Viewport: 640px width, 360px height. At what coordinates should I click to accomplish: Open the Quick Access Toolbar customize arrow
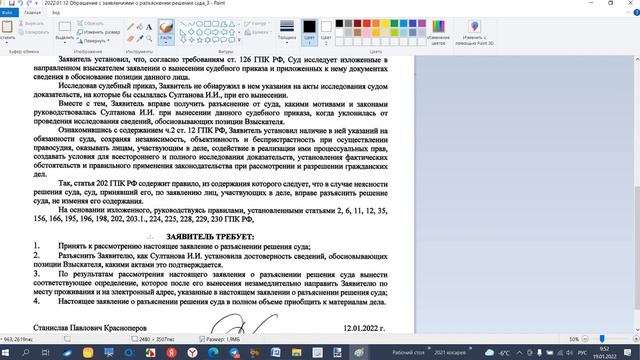pyautogui.click(x=37, y=3)
